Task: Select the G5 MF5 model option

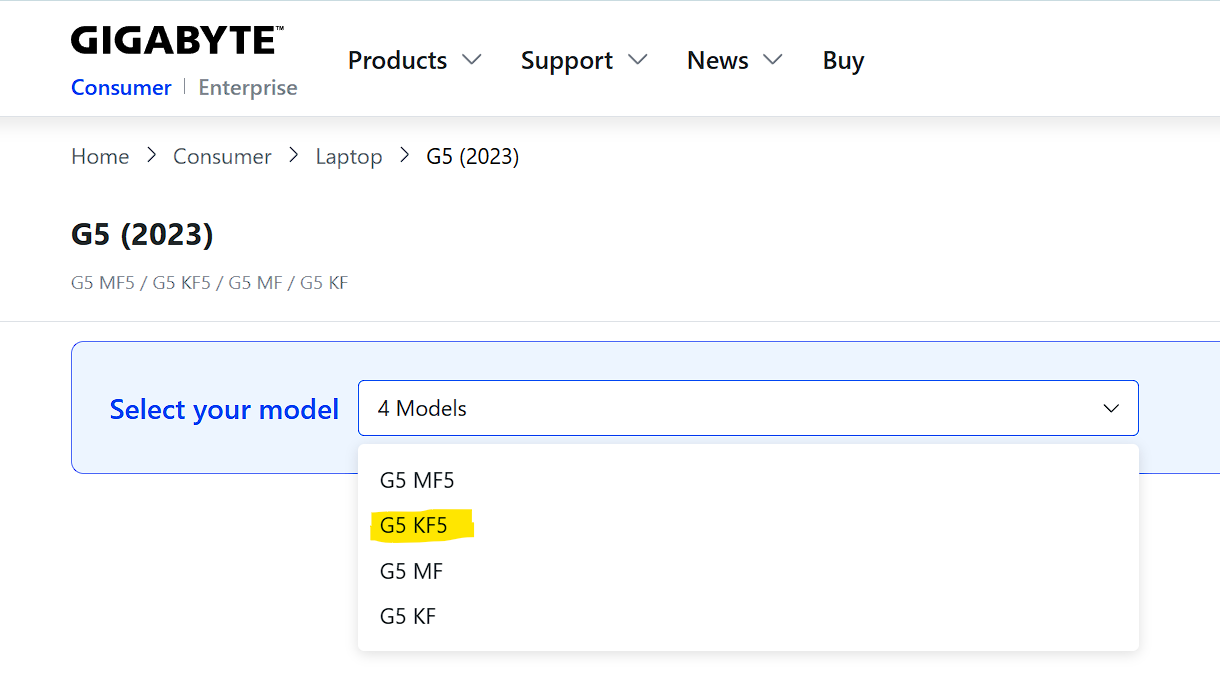Action: (417, 481)
